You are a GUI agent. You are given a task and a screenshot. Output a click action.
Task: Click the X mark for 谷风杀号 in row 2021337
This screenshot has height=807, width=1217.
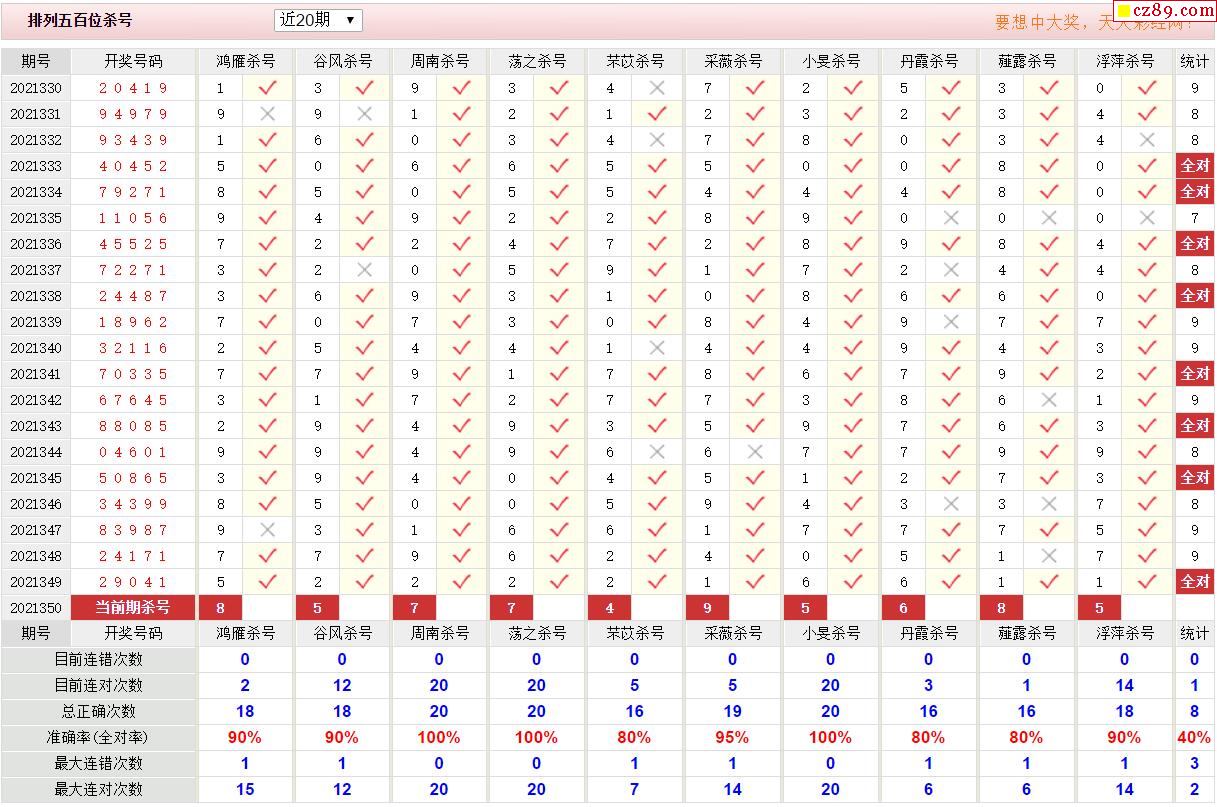[x=365, y=270]
